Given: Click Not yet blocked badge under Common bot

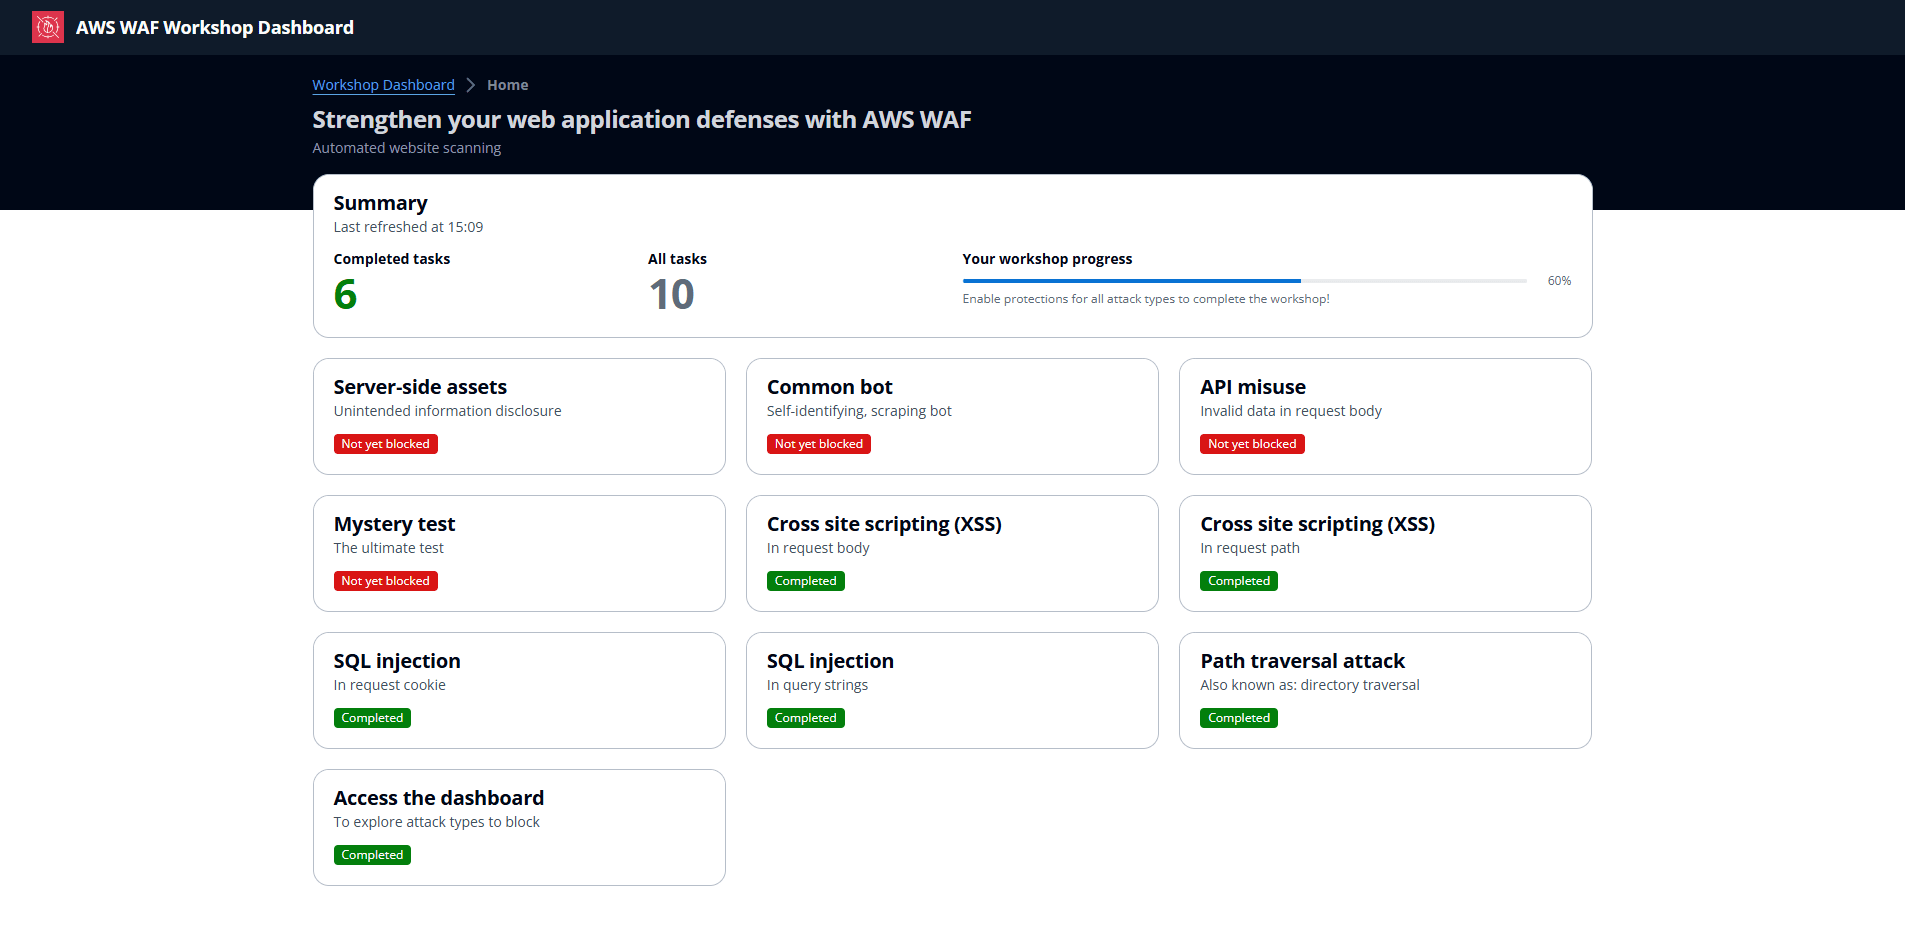Looking at the screenshot, I should tap(818, 444).
